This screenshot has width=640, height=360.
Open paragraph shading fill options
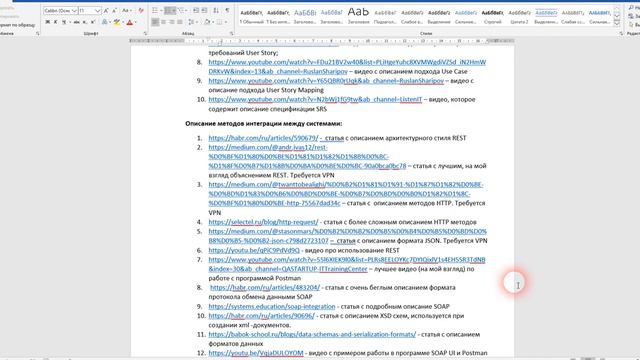coord(207,22)
